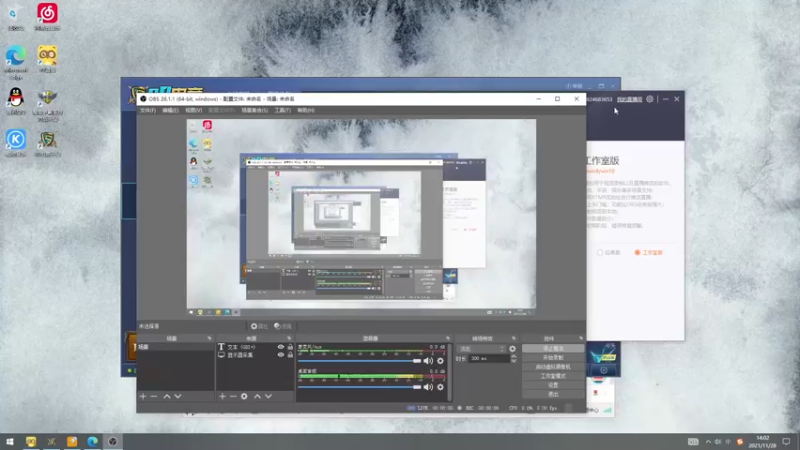Lock the text source
Viewport: 800px width, 450px height.
click(290, 347)
